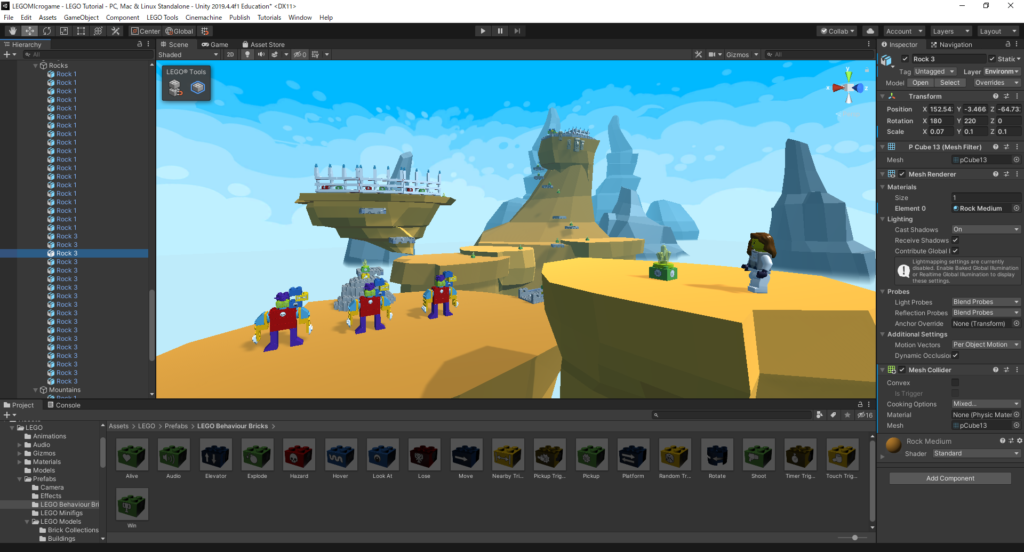Pause the game preview
The height and width of the screenshot is (552, 1024).
click(500, 31)
